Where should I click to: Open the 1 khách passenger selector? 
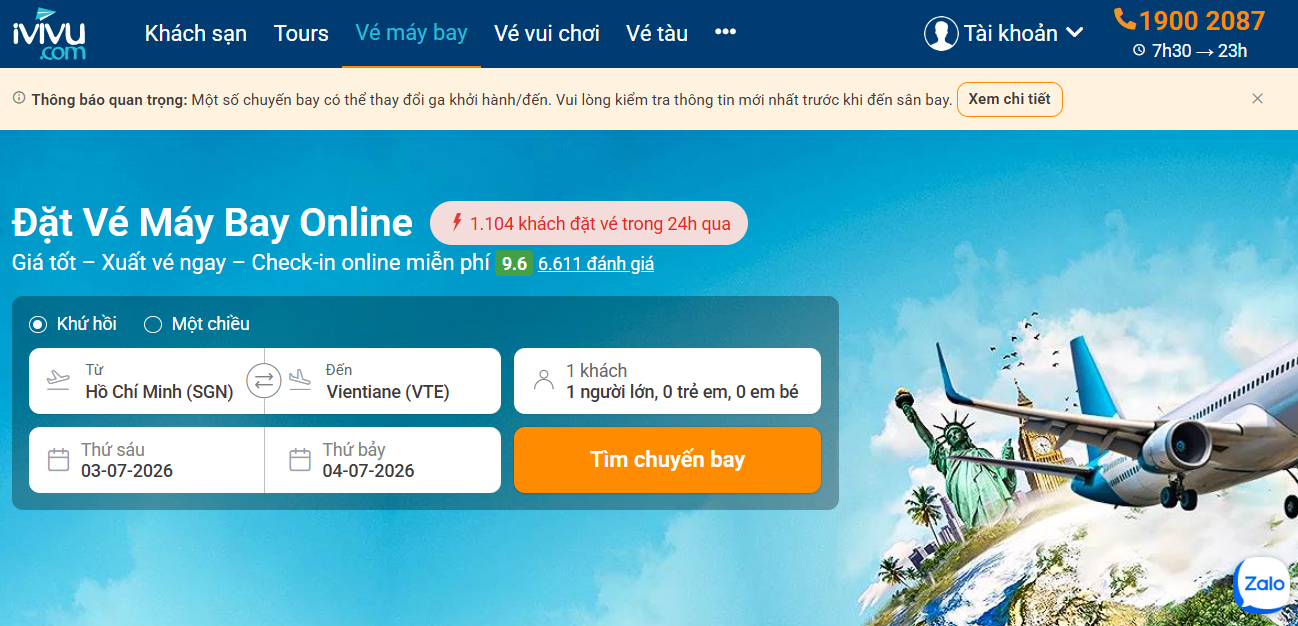click(x=667, y=381)
